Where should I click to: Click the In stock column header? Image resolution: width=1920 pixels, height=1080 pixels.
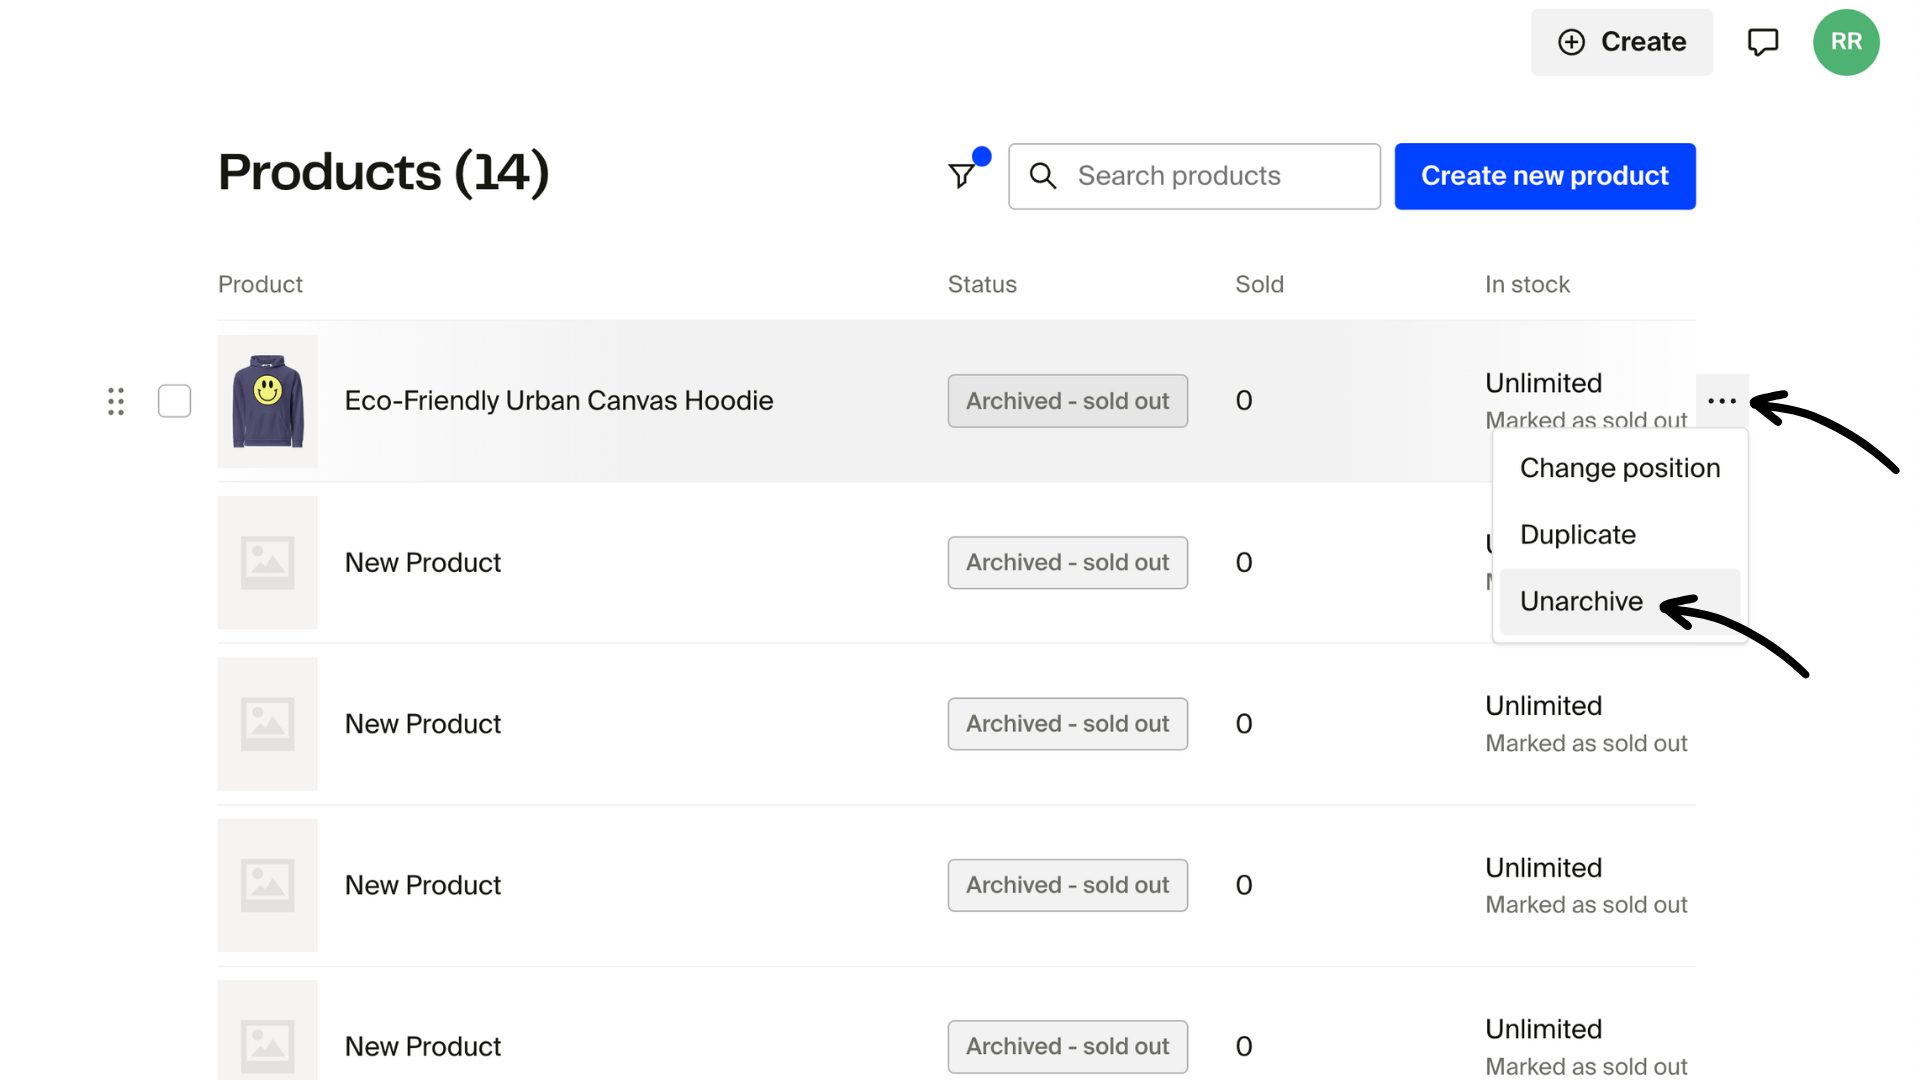[x=1526, y=285]
